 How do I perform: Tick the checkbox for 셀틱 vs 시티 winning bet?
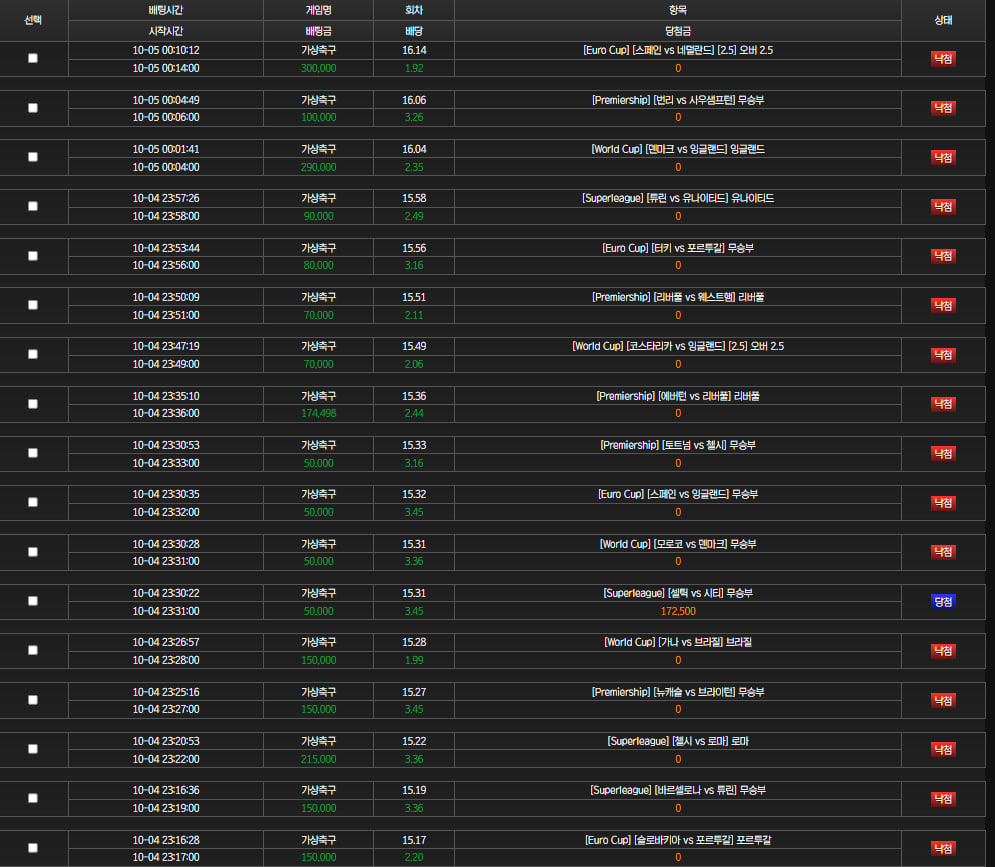tap(33, 601)
